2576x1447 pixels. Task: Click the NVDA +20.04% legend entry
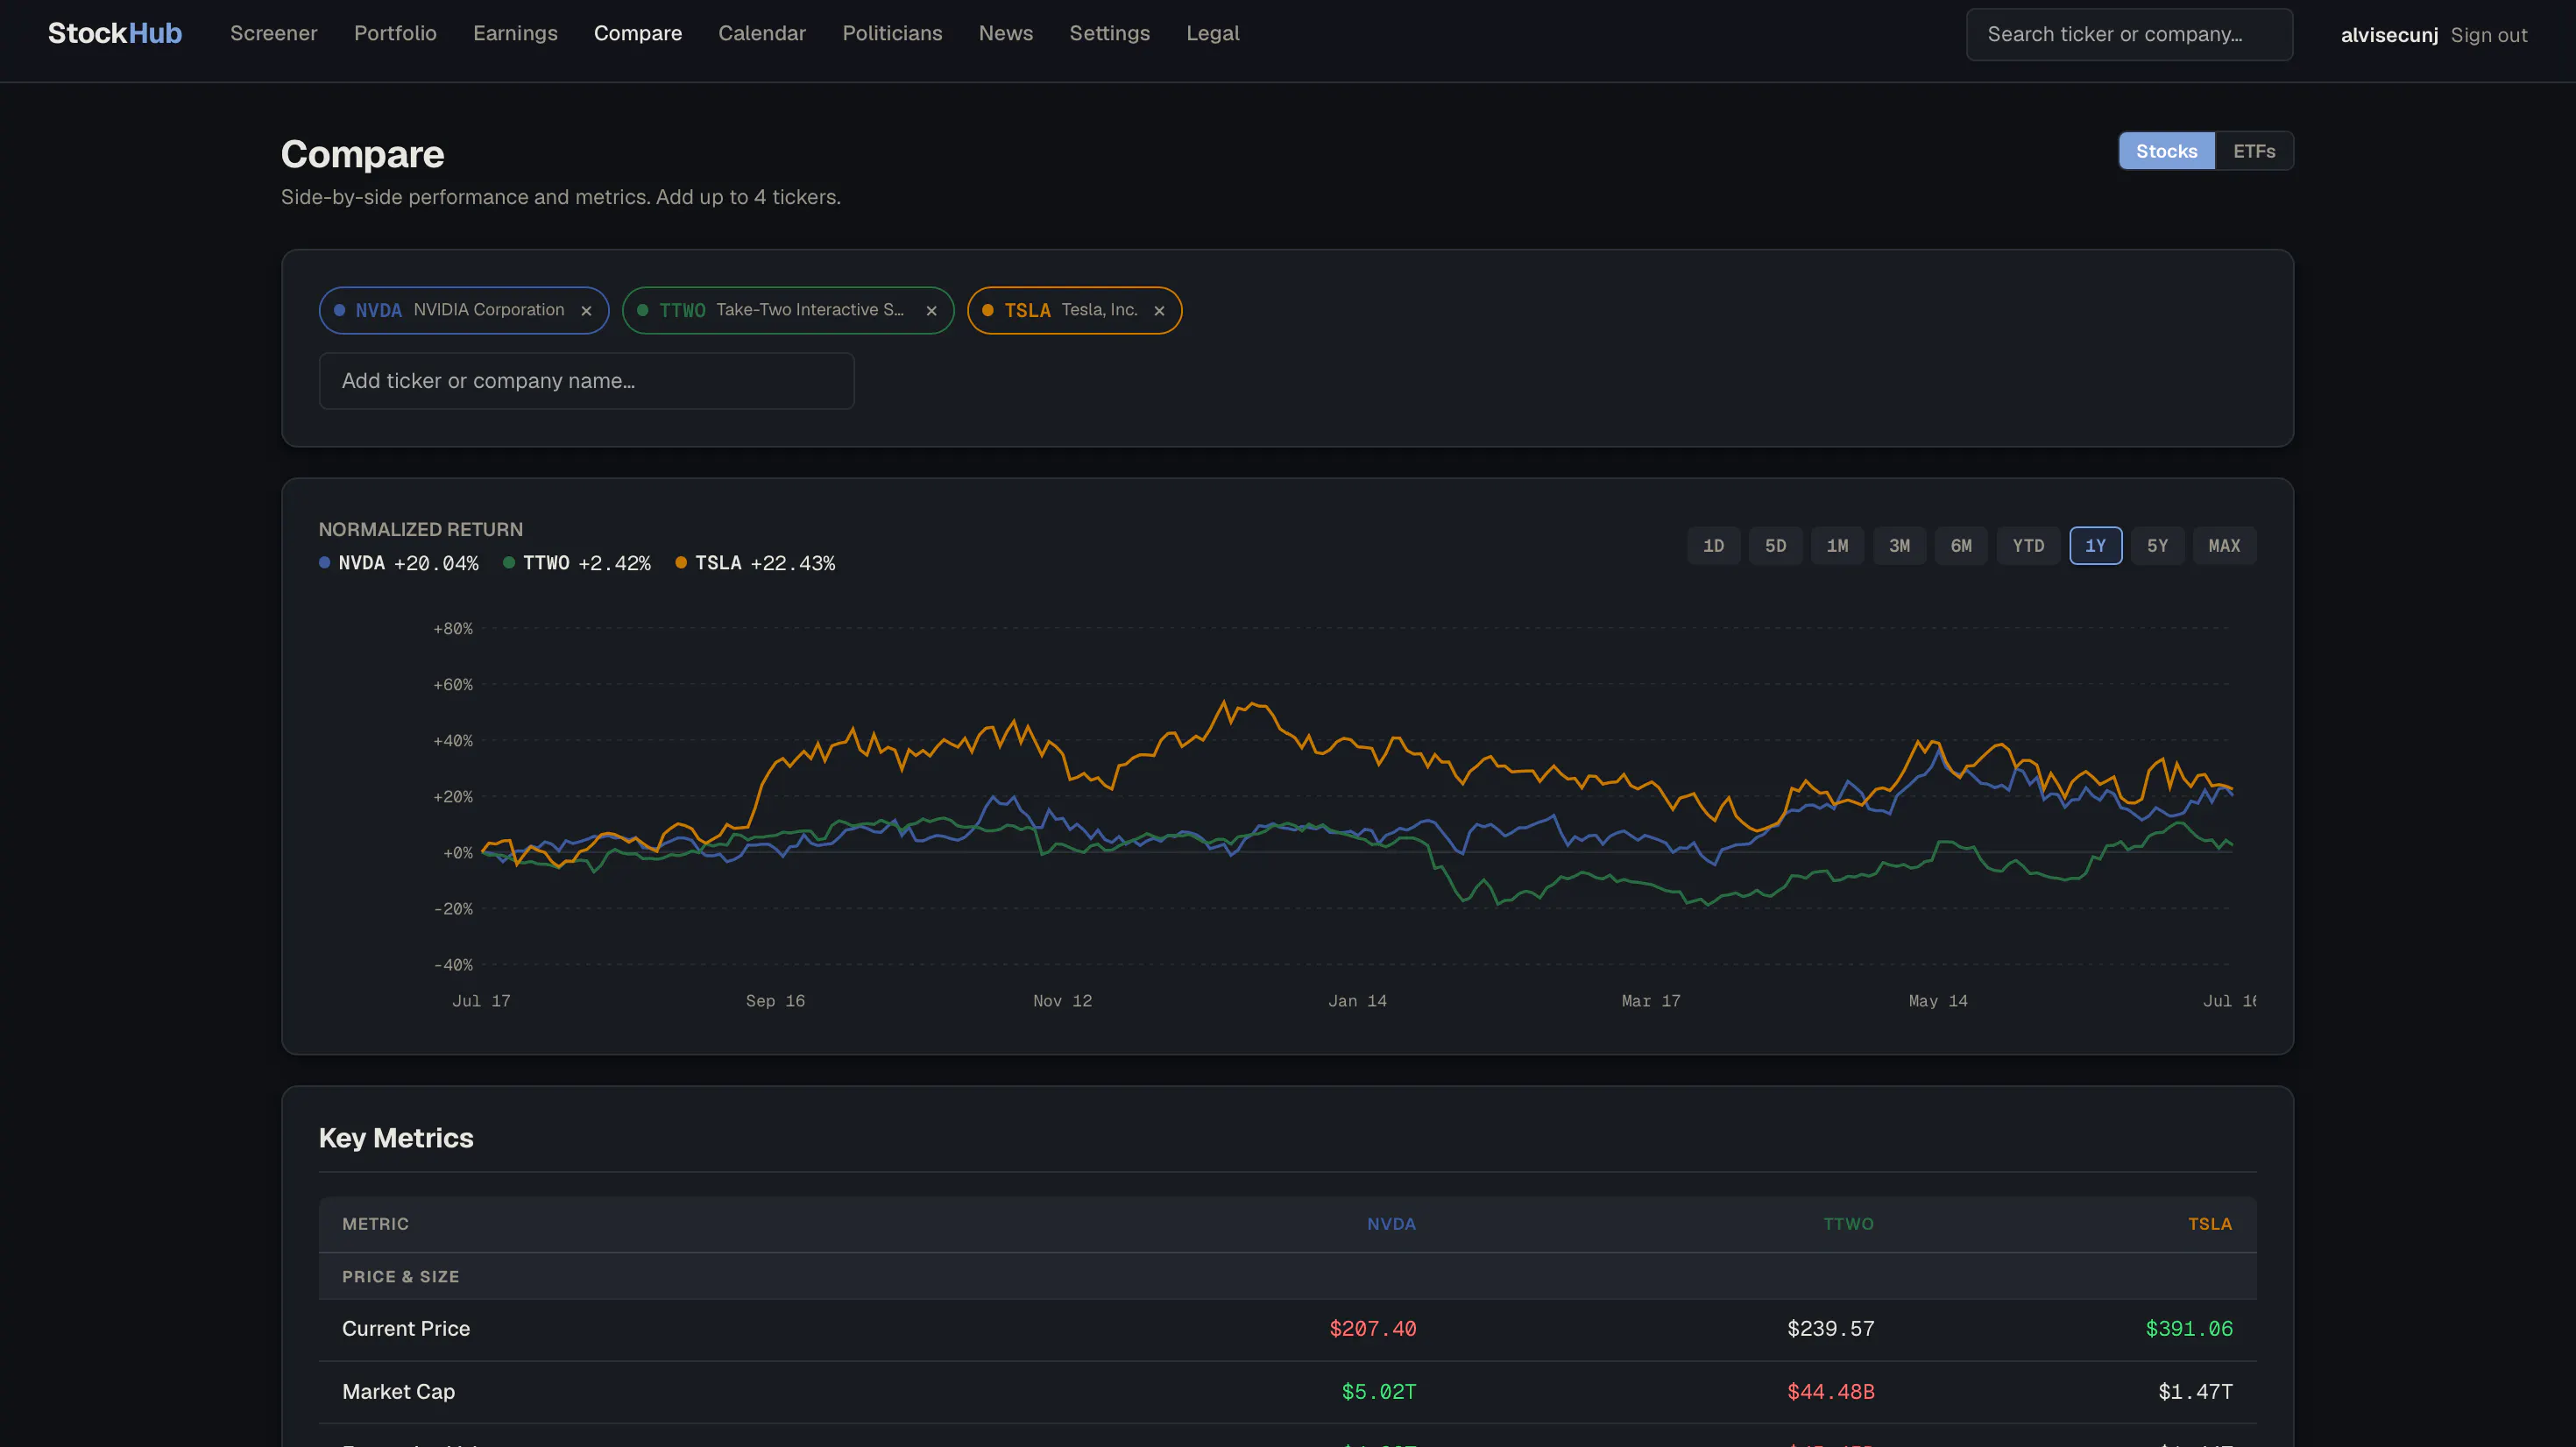pos(399,563)
